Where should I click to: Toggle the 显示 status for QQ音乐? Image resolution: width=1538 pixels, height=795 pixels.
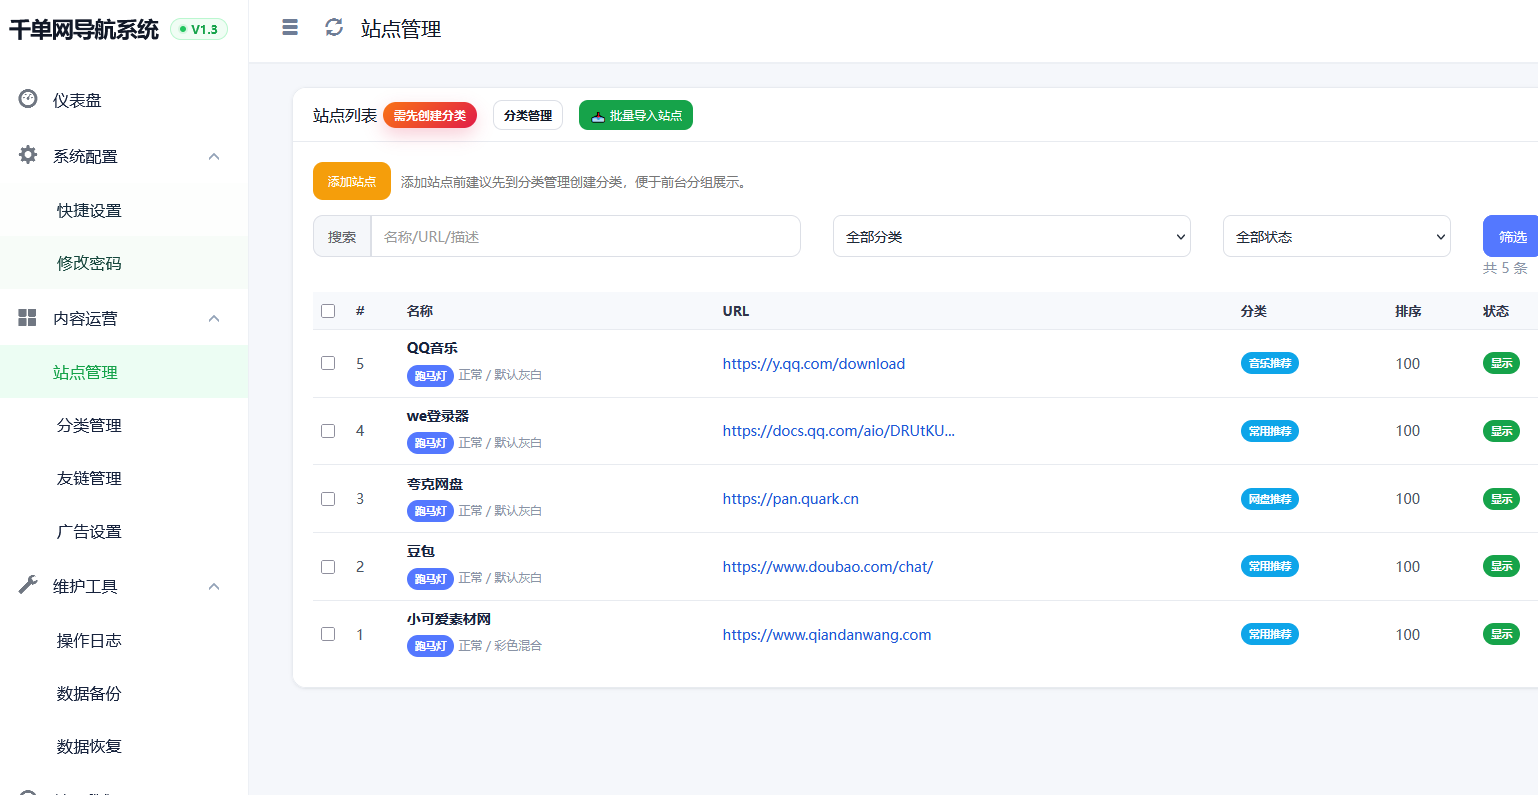tap(1501, 363)
